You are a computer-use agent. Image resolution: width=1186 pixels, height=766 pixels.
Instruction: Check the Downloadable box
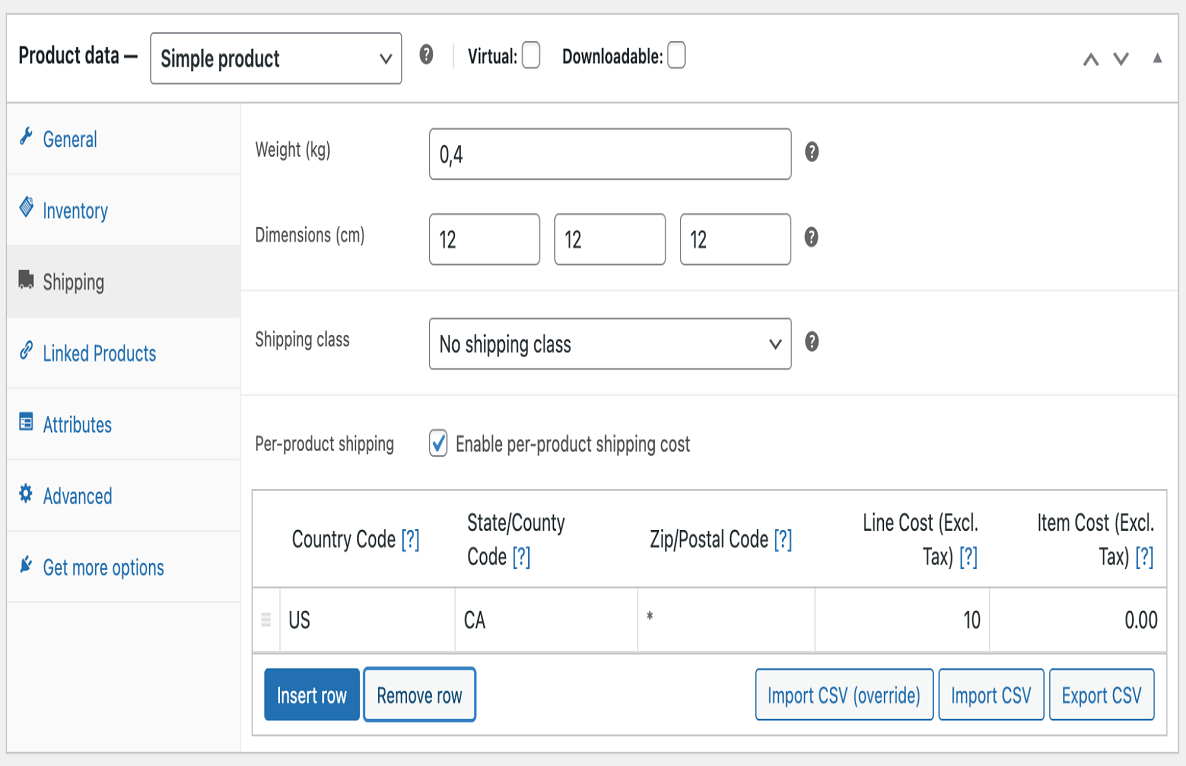(676, 56)
